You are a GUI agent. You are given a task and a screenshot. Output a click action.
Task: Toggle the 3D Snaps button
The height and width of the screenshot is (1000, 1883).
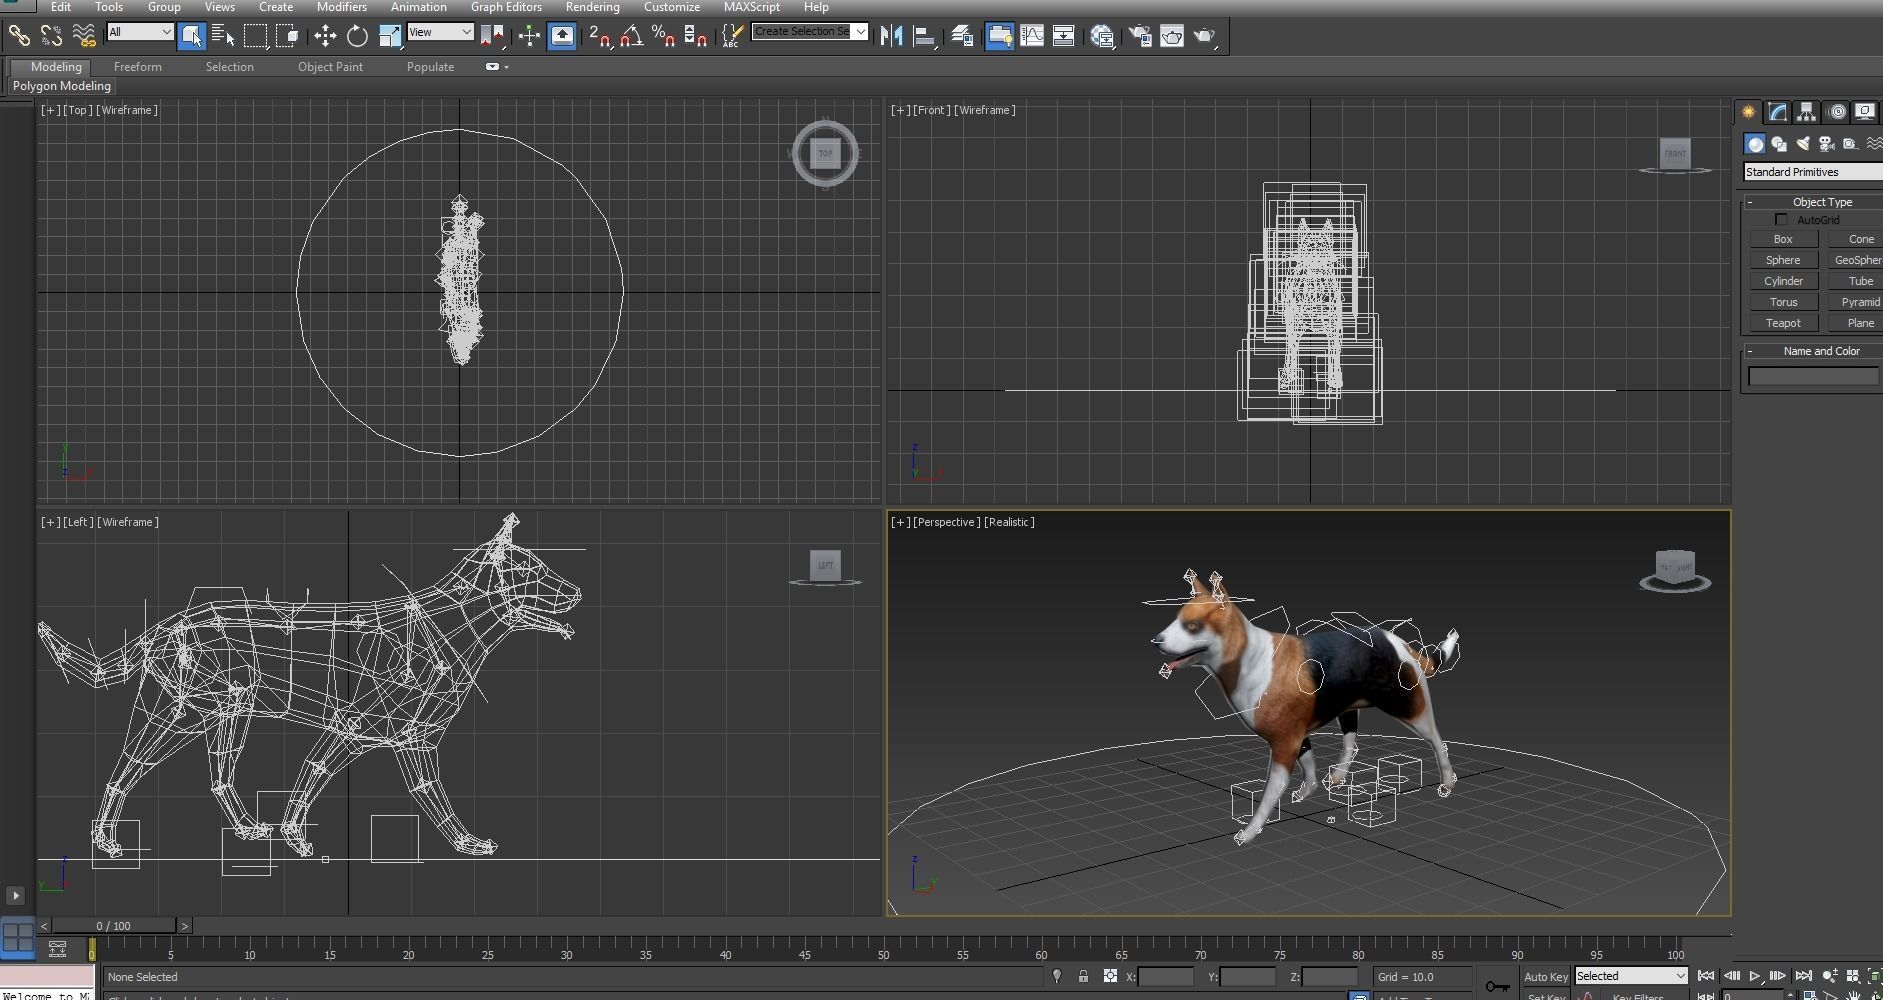tap(600, 36)
